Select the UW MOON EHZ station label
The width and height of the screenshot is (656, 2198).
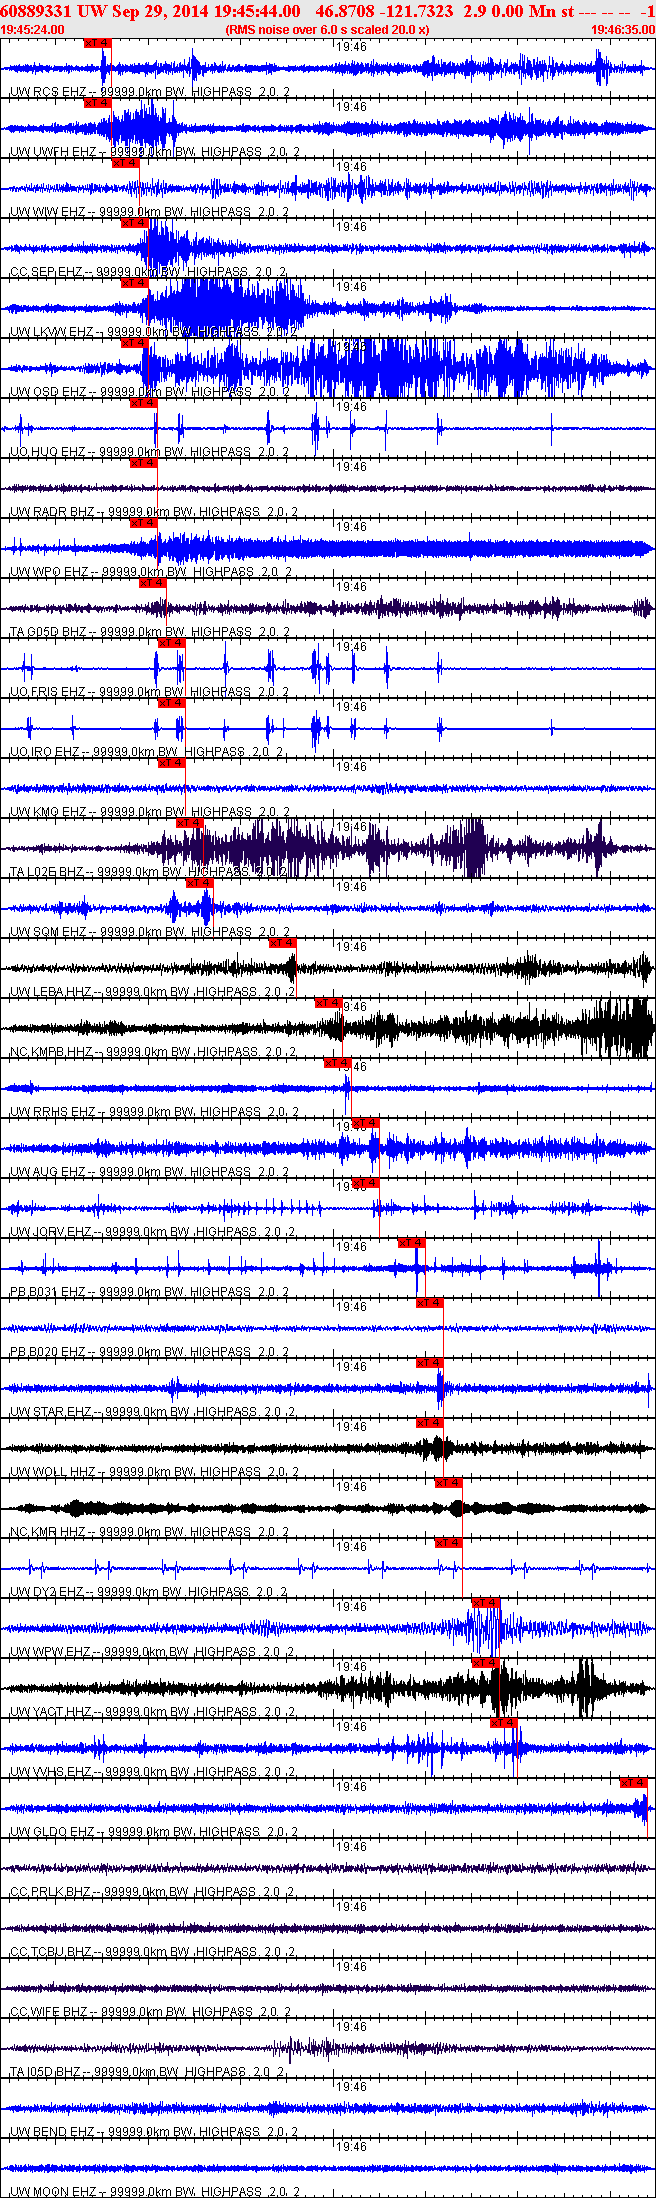(x=54, y=2192)
